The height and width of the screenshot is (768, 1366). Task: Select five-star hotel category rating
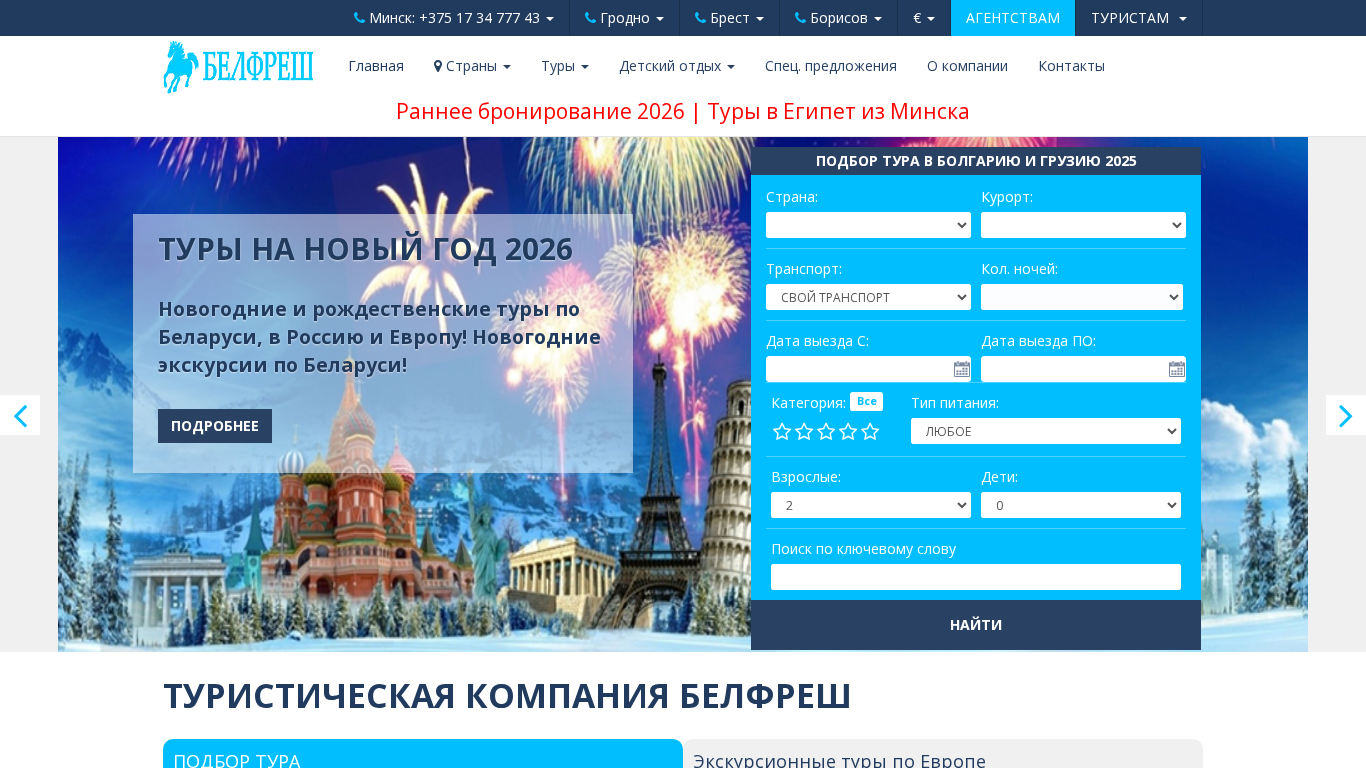pos(870,432)
